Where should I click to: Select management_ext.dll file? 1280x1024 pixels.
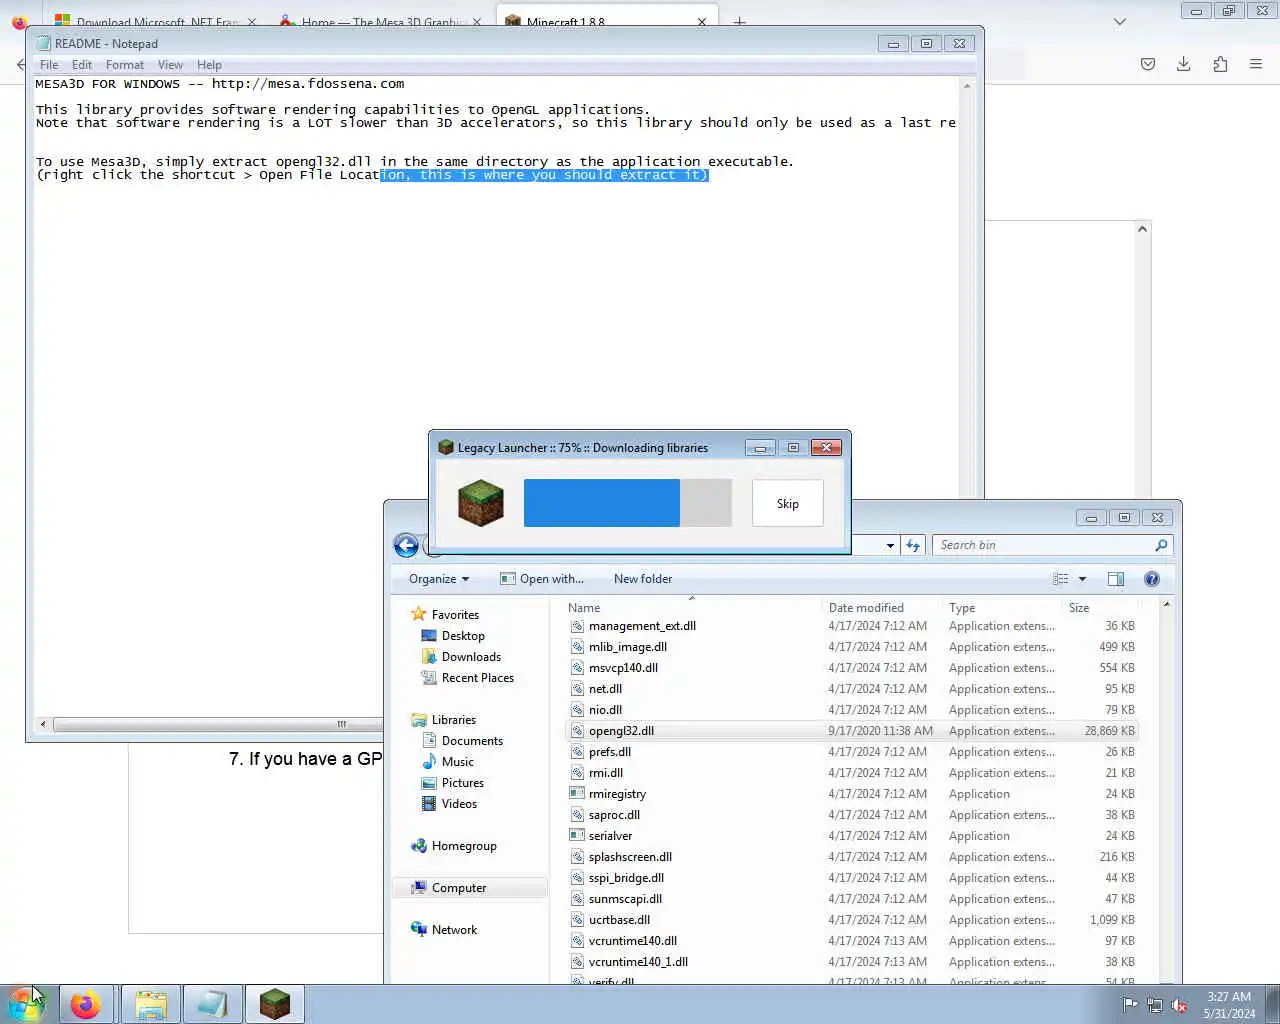851,626
